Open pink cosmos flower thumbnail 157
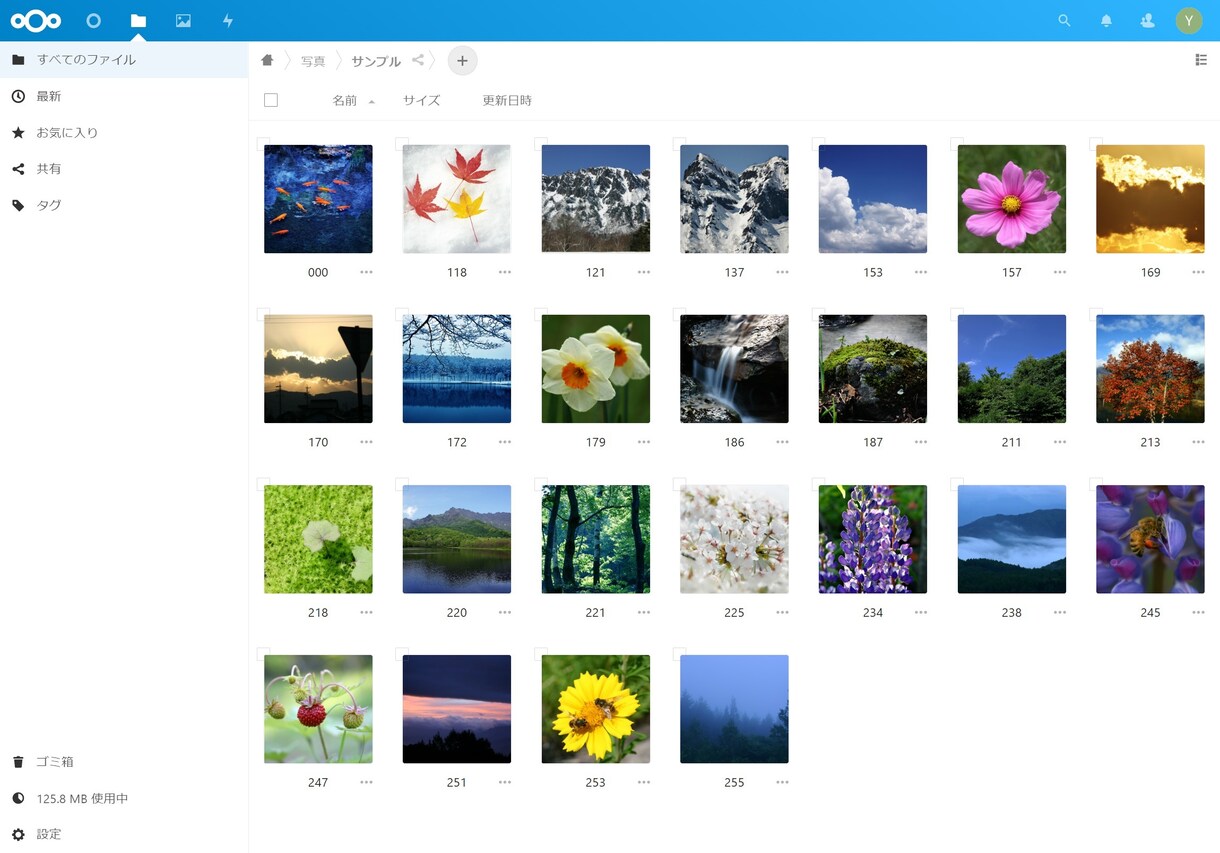 tap(1011, 199)
